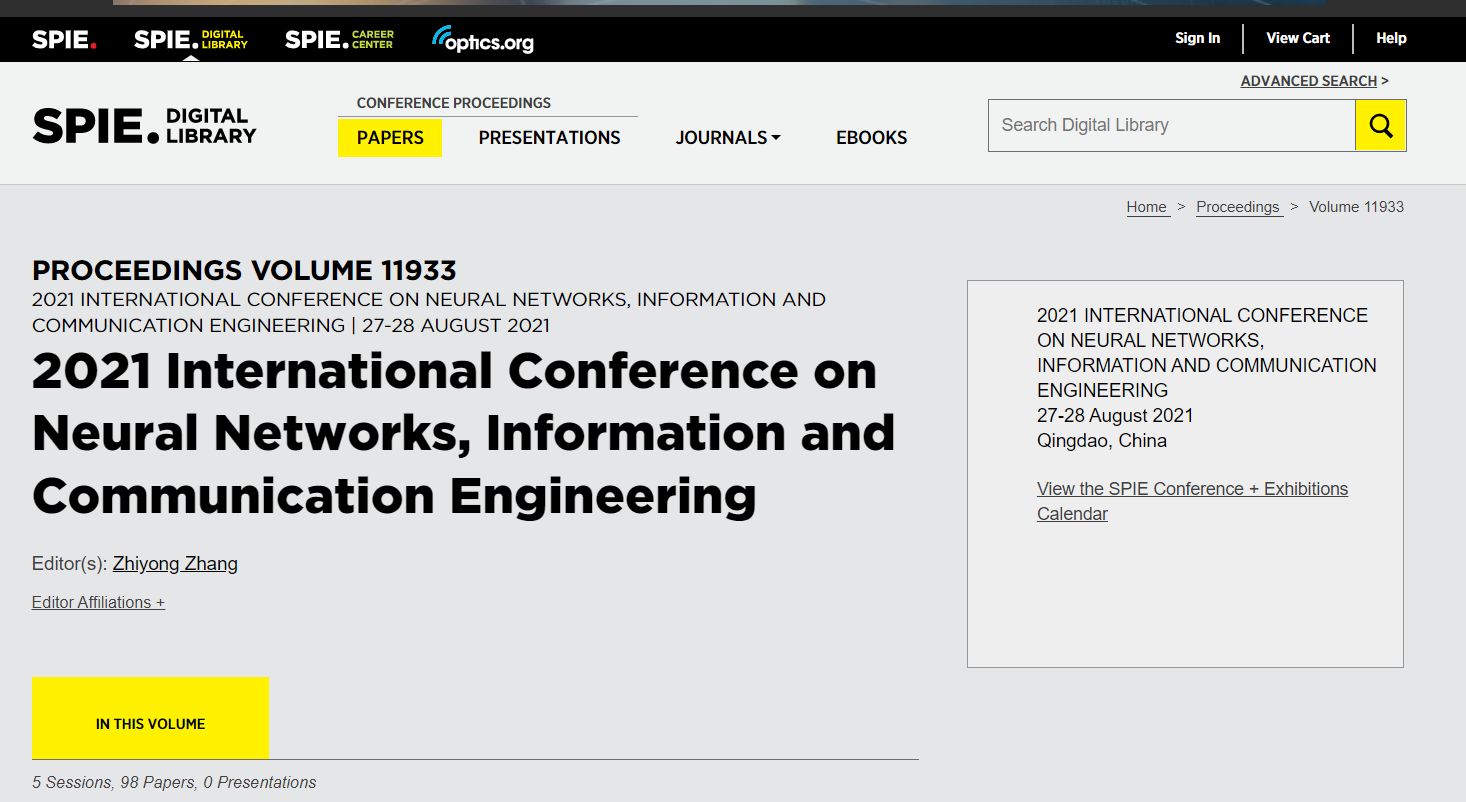This screenshot has width=1466, height=802.
Task: Open the eBooks menu item
Action: point(871,138)
